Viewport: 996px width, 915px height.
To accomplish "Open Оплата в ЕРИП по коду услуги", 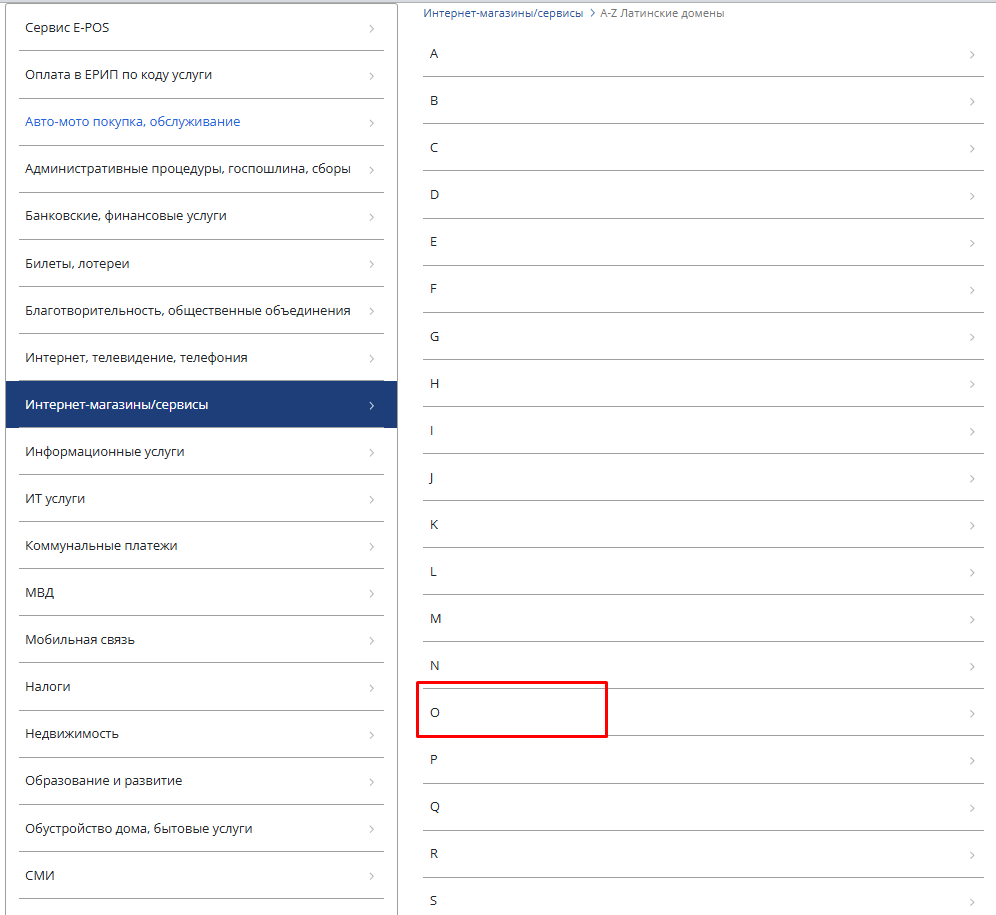I will [201, 75].
